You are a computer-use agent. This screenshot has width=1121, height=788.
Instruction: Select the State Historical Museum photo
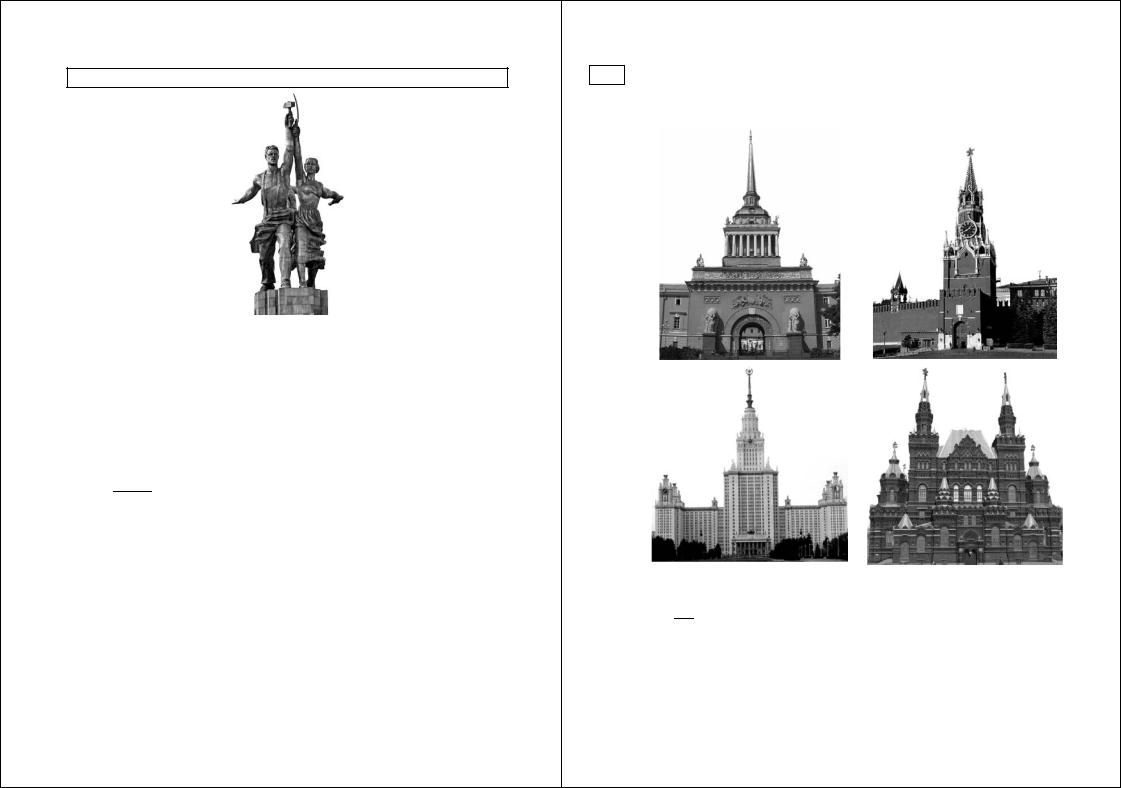click(x=964, y=466)
